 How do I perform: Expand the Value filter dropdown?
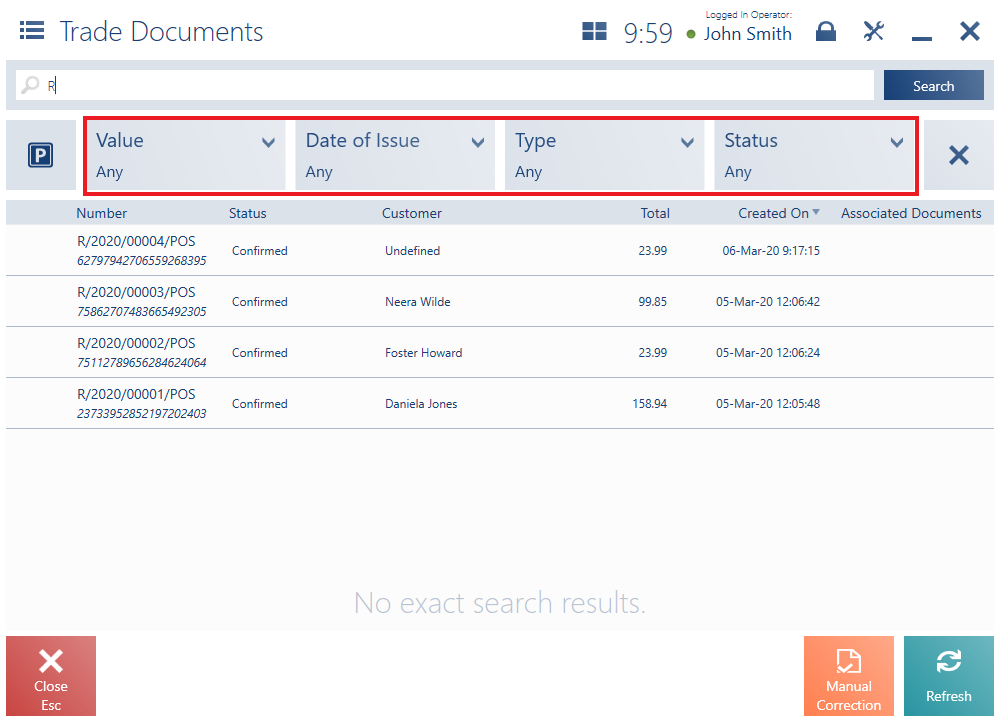coord(186,155)
